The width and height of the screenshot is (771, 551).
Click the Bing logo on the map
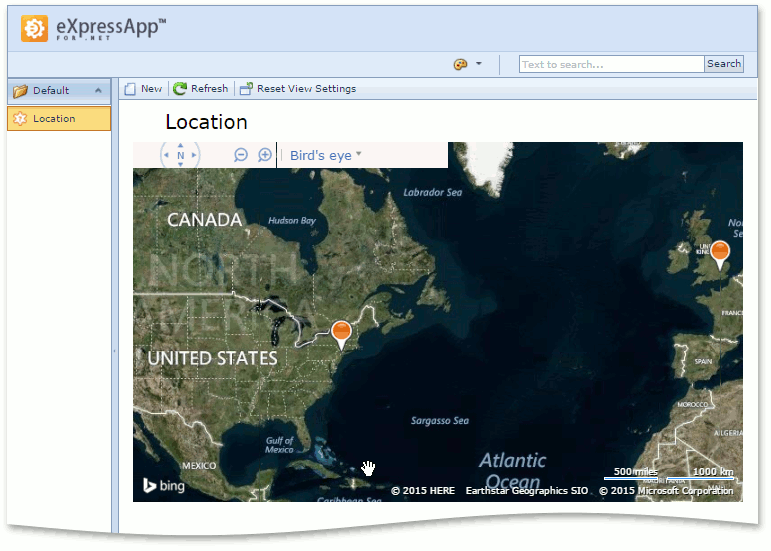(x=164, y=486)
